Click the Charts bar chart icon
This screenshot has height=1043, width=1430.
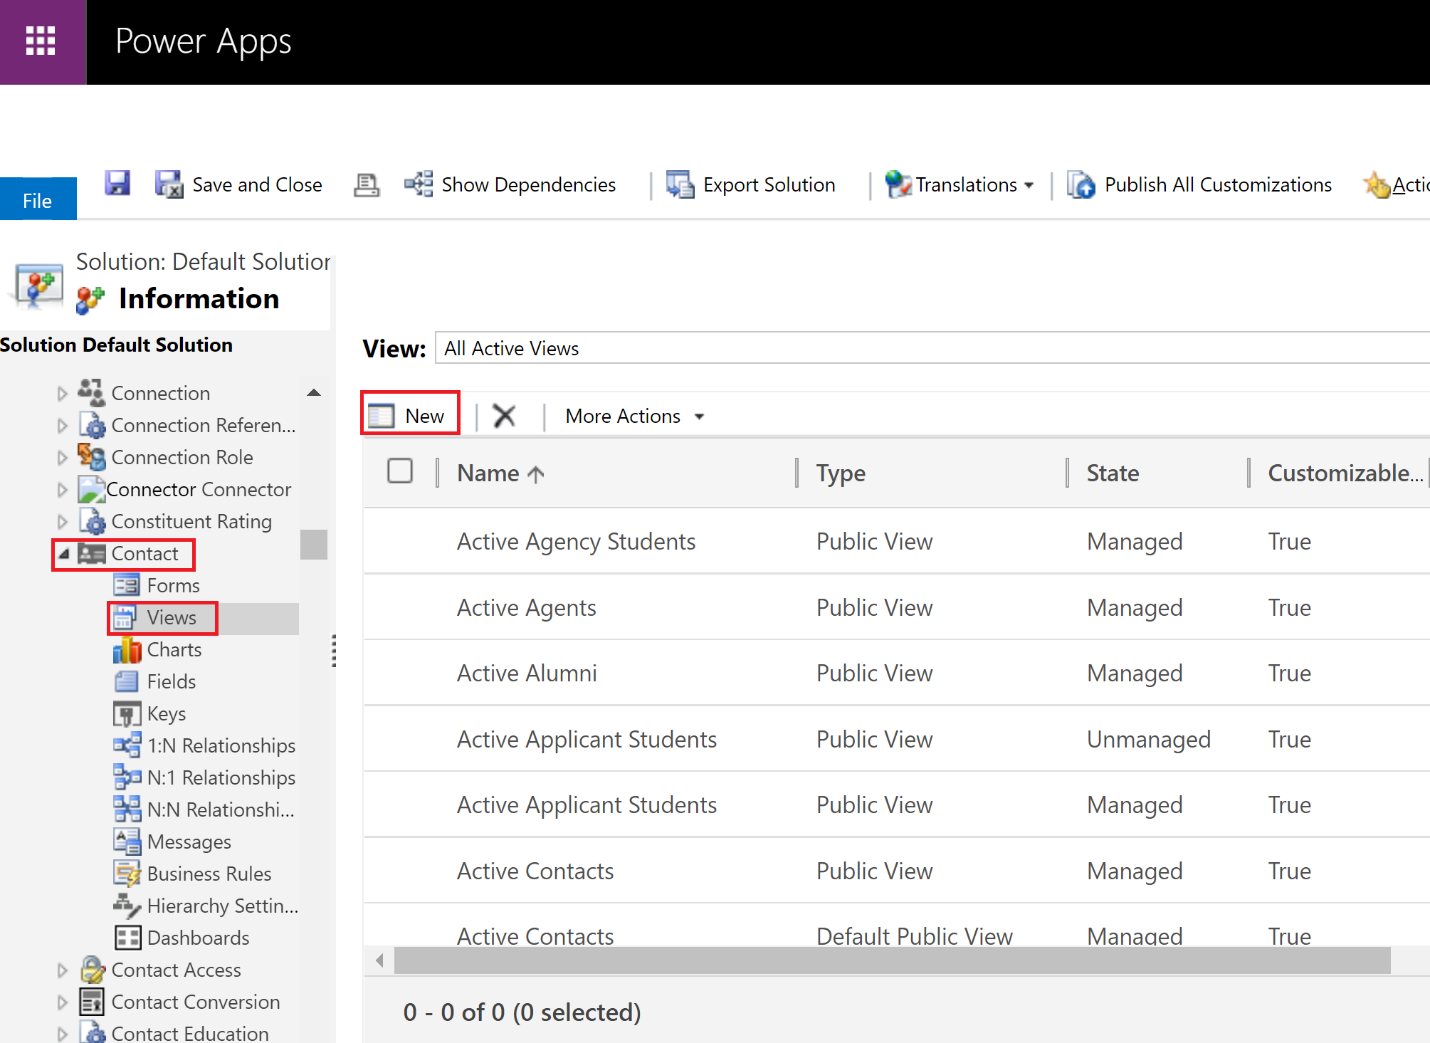click(x=127, y=650)
